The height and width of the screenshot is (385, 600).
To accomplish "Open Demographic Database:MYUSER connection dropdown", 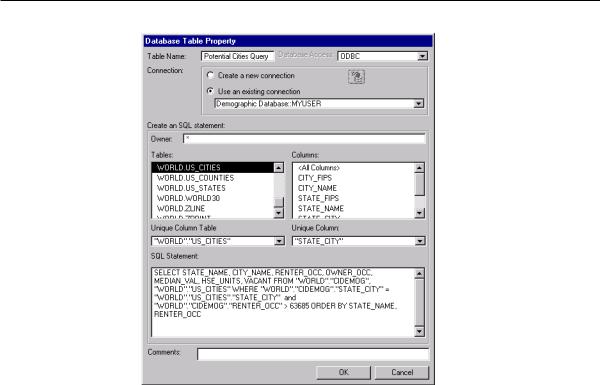I will click(x=419, y=104).
